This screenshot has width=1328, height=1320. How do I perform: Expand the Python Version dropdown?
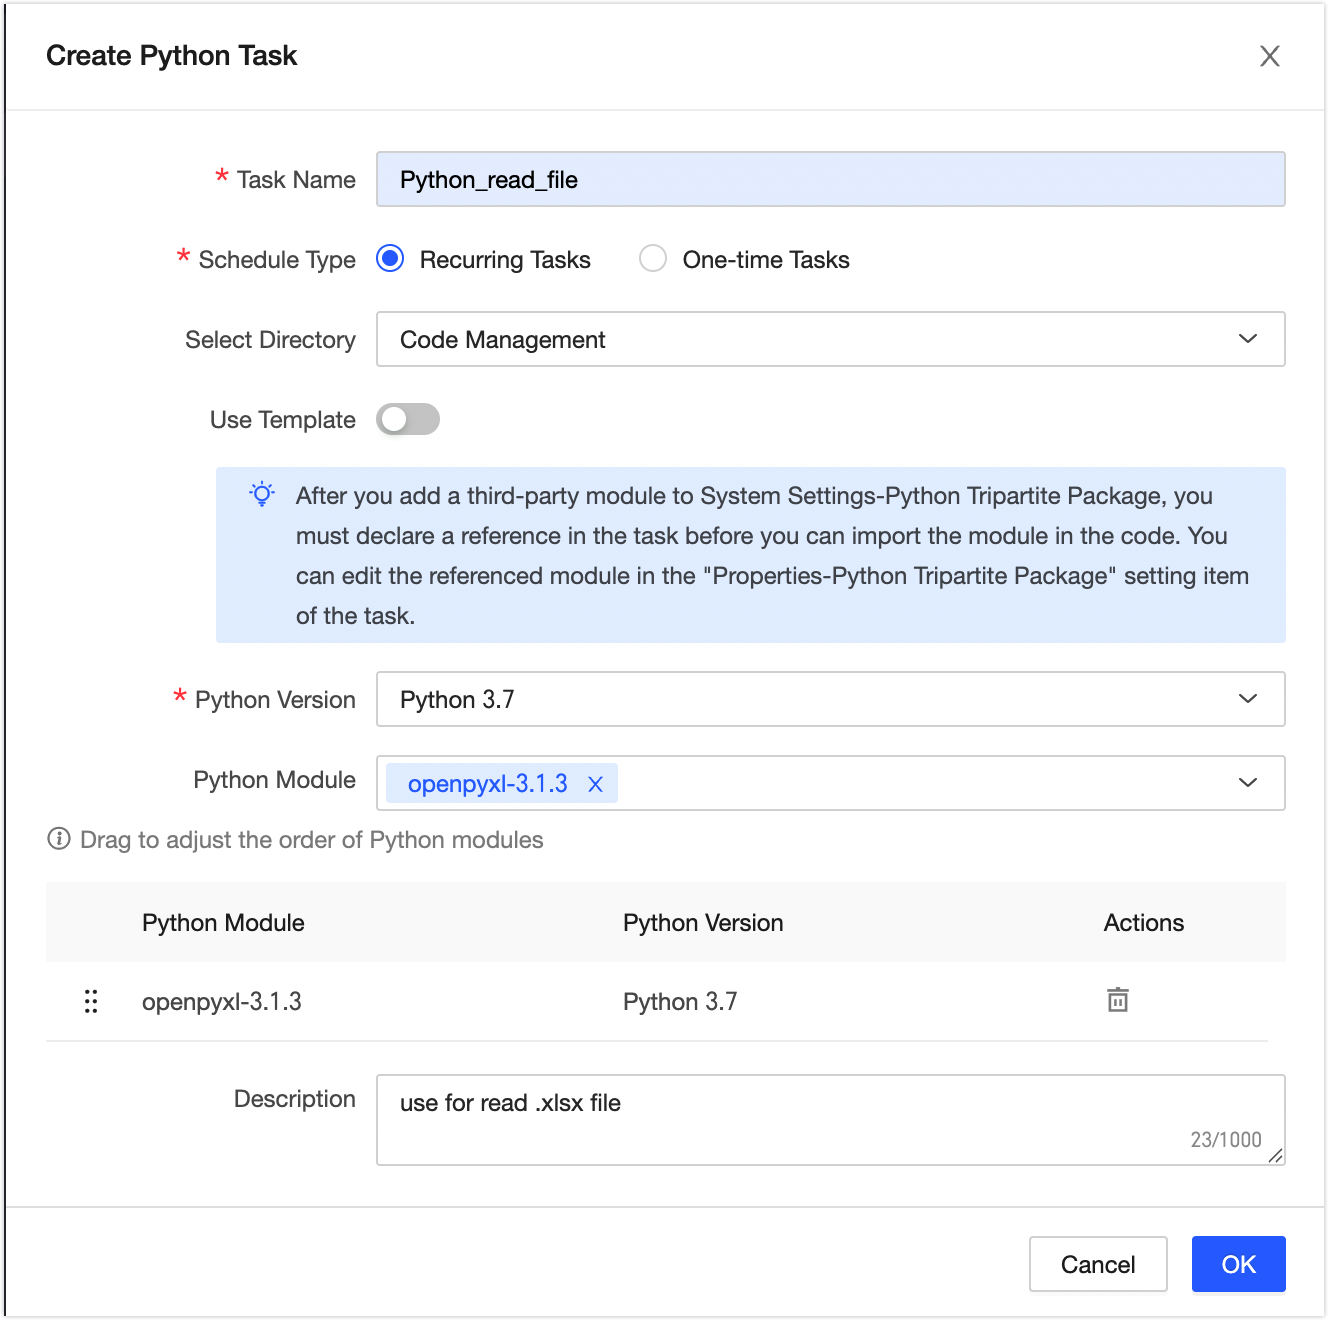[830, 699]
